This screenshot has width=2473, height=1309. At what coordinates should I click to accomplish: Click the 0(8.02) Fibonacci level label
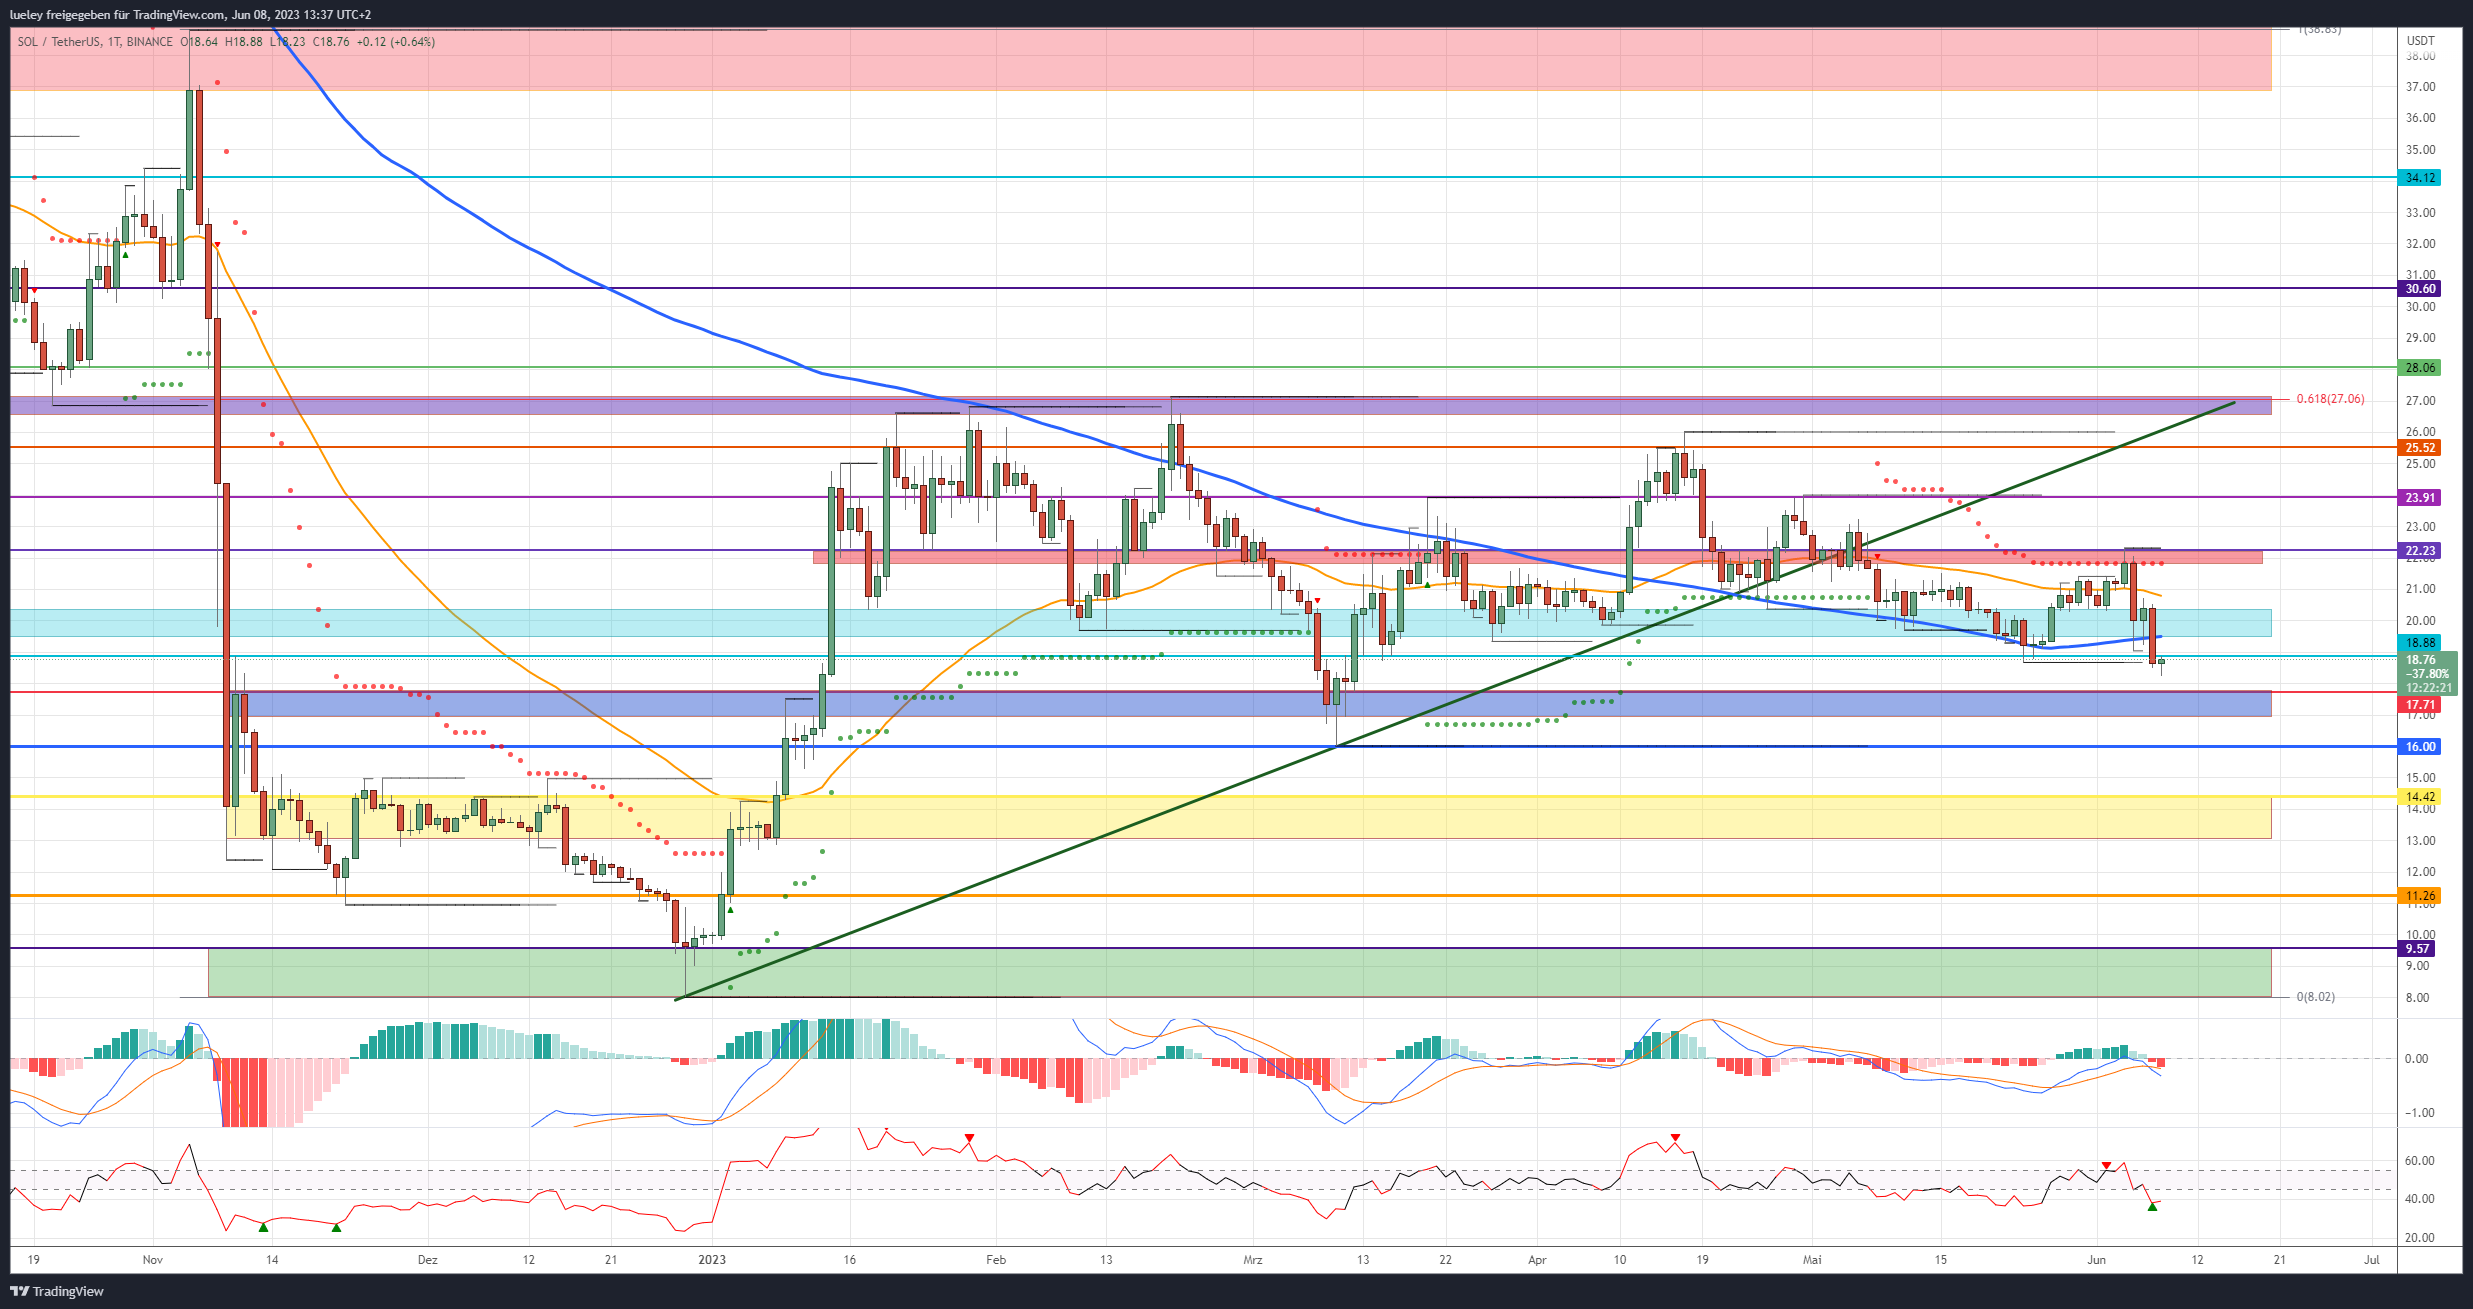[2315, 997]
